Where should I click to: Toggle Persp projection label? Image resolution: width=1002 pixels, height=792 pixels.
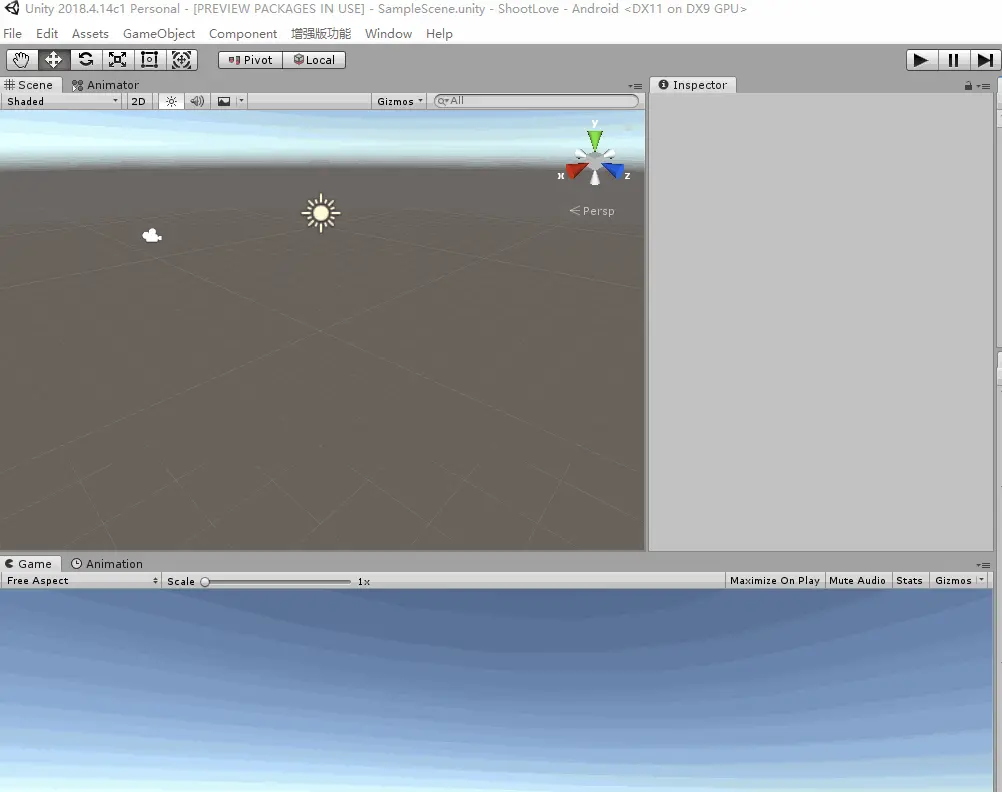(592, 211)
